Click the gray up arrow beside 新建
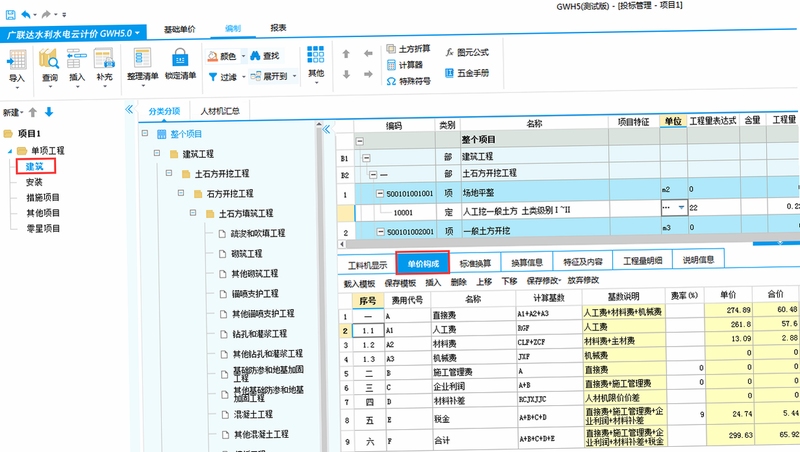 (x=33, y=112)
